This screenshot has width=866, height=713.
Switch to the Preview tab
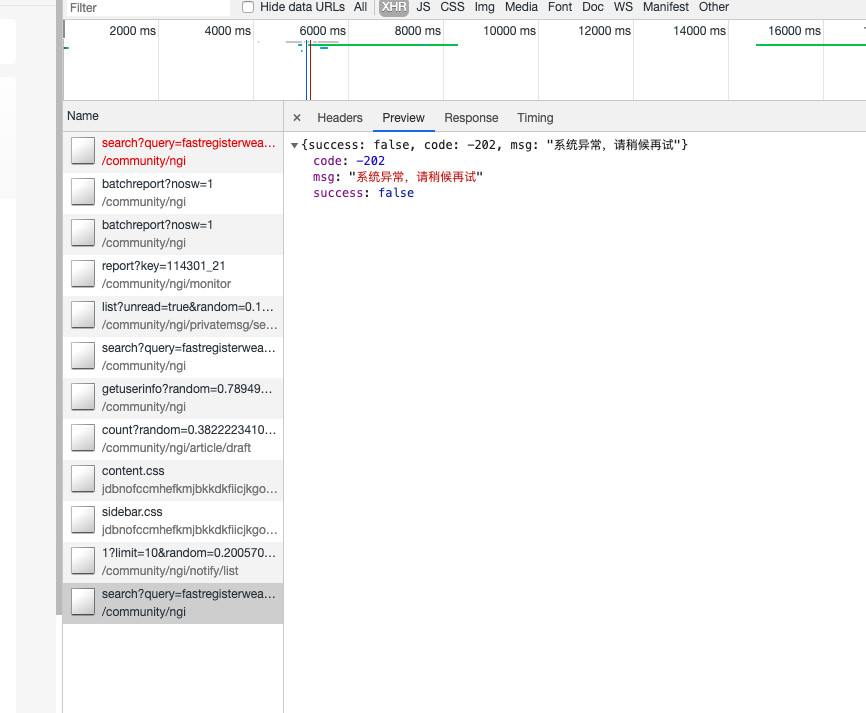coord(403,118)
